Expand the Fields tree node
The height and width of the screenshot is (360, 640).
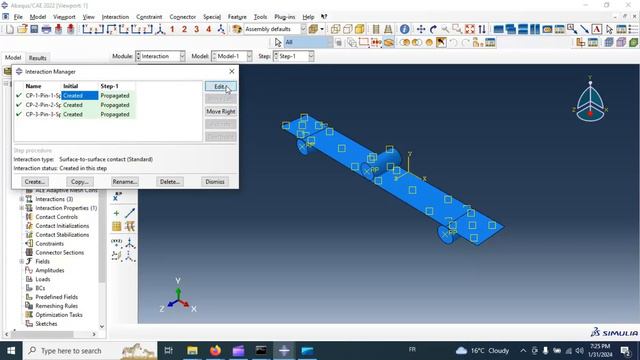click(22, 262)
